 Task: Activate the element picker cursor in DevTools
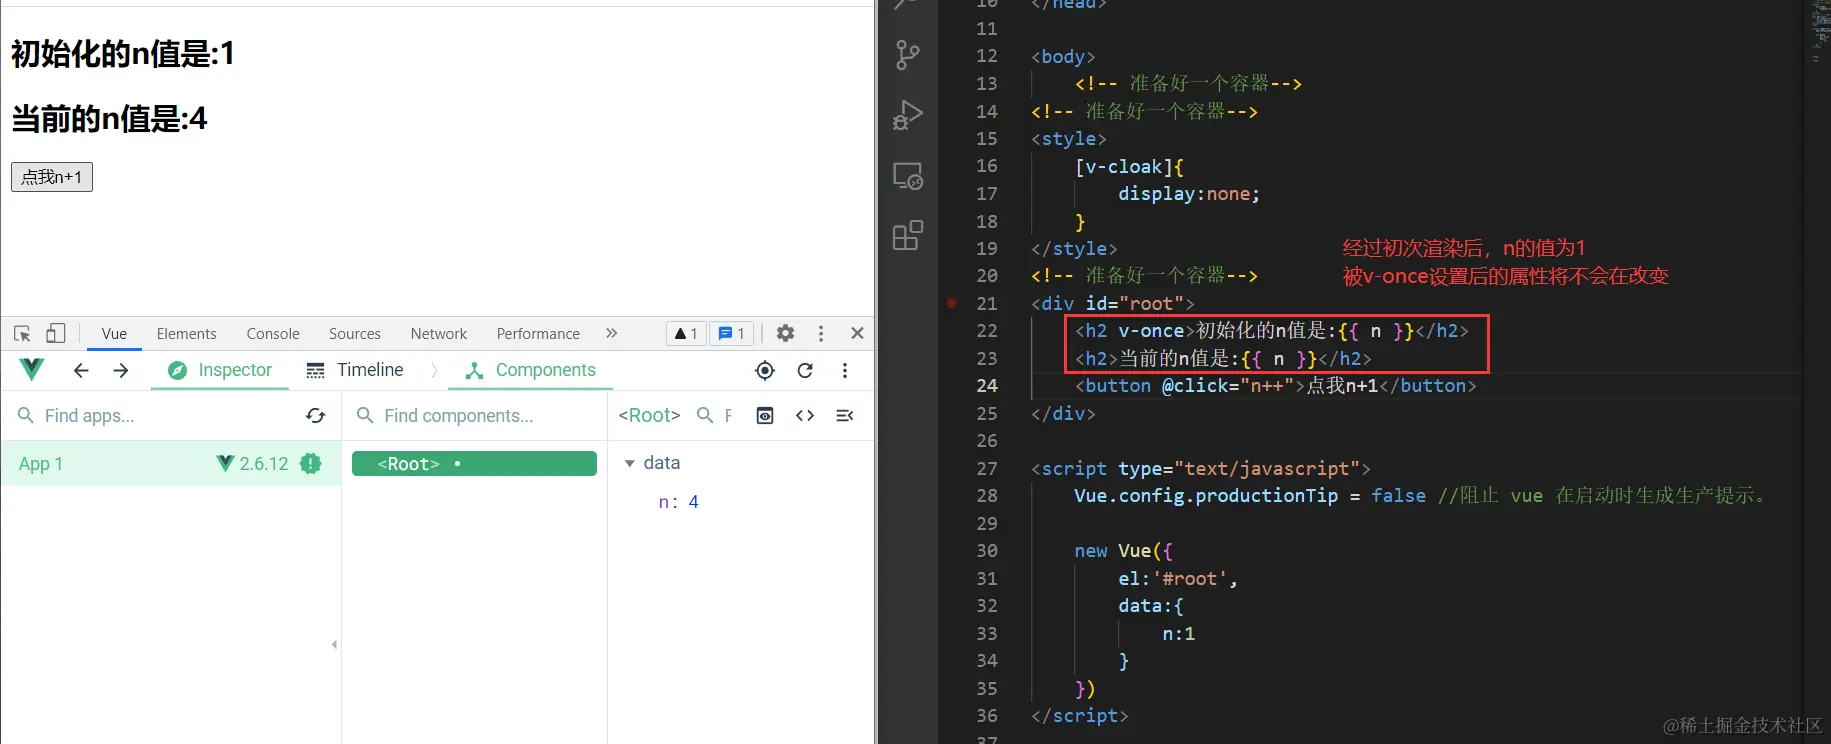click(22, 333)
